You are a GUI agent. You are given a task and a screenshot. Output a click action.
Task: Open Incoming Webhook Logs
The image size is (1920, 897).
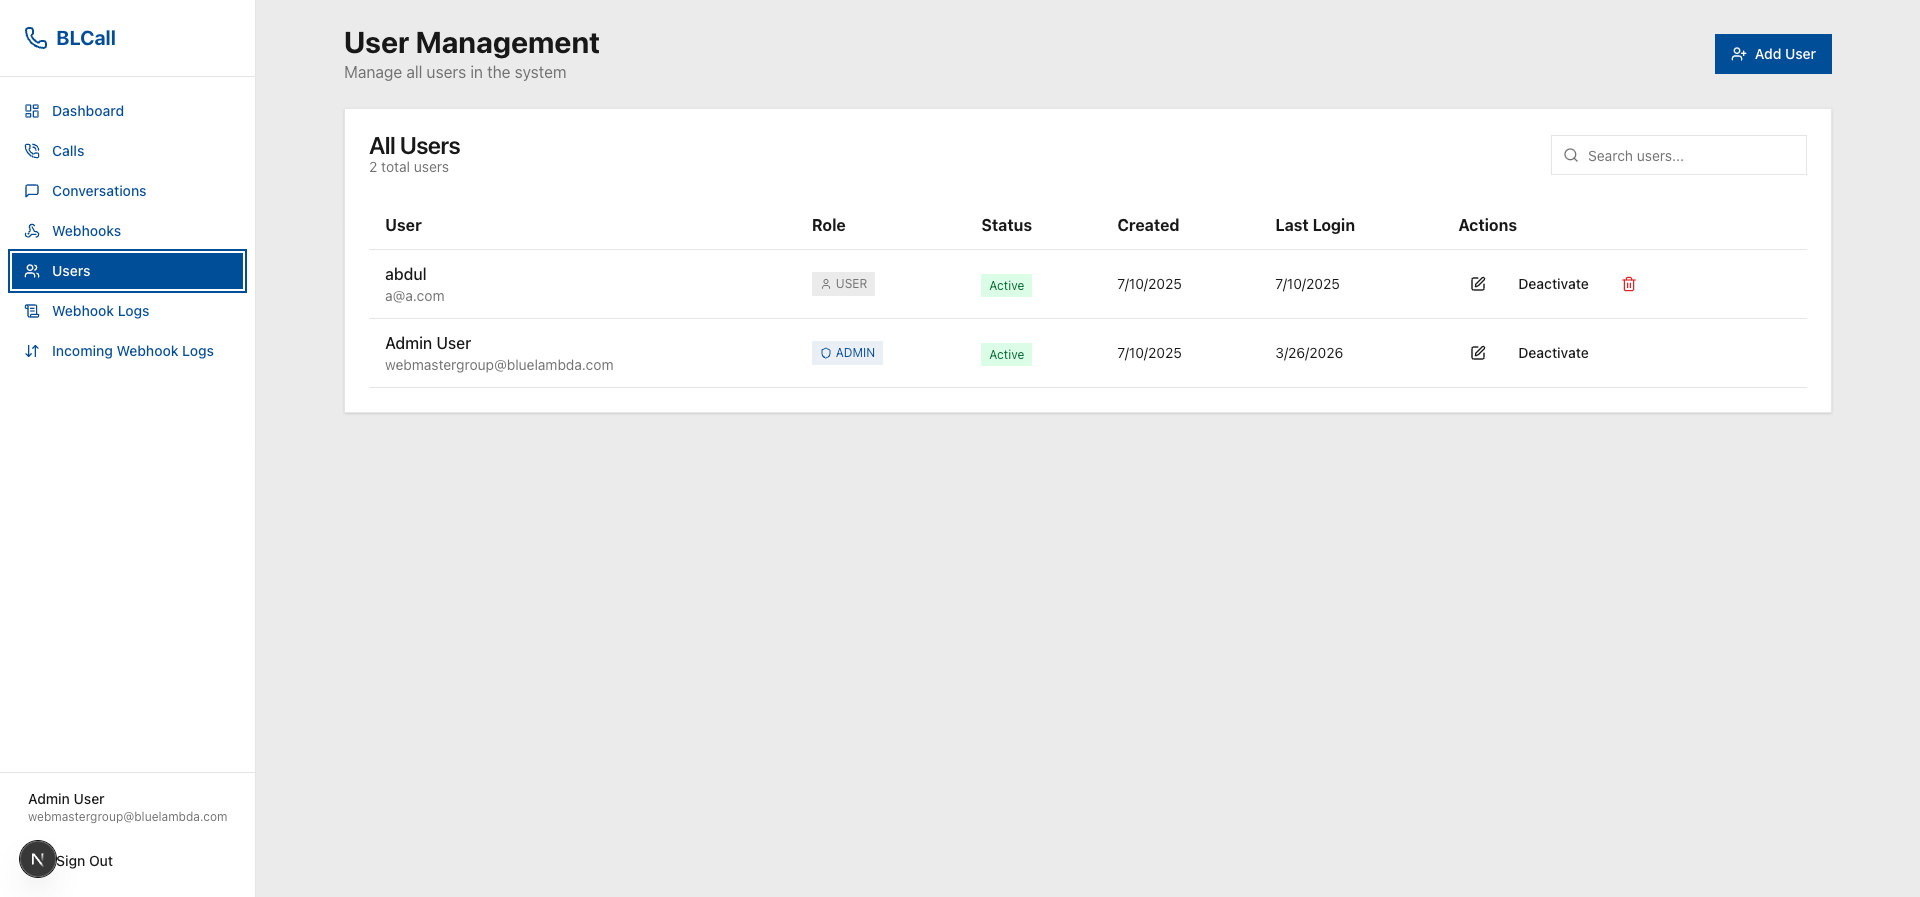(132, 351)
